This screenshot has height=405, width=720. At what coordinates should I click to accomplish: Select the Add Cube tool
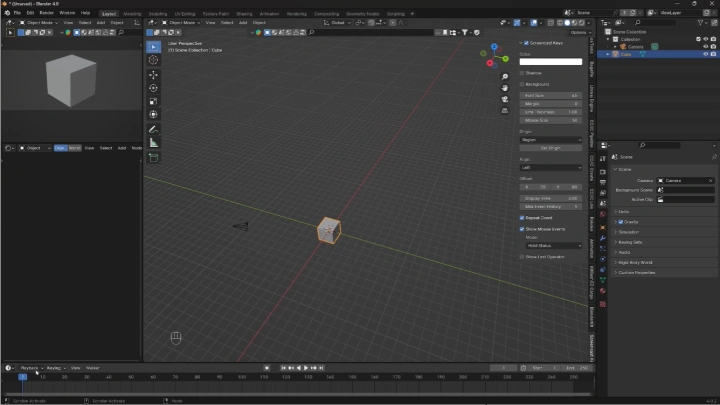pyautogui.click(x=153, y=158)
